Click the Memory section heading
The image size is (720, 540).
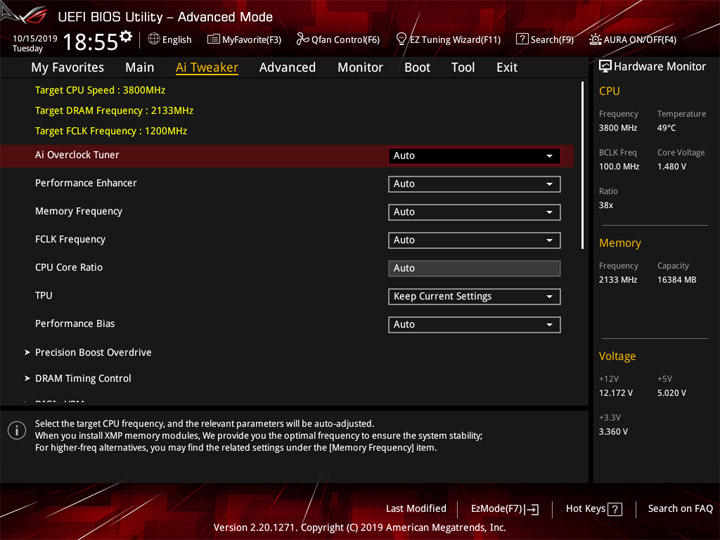620,243
